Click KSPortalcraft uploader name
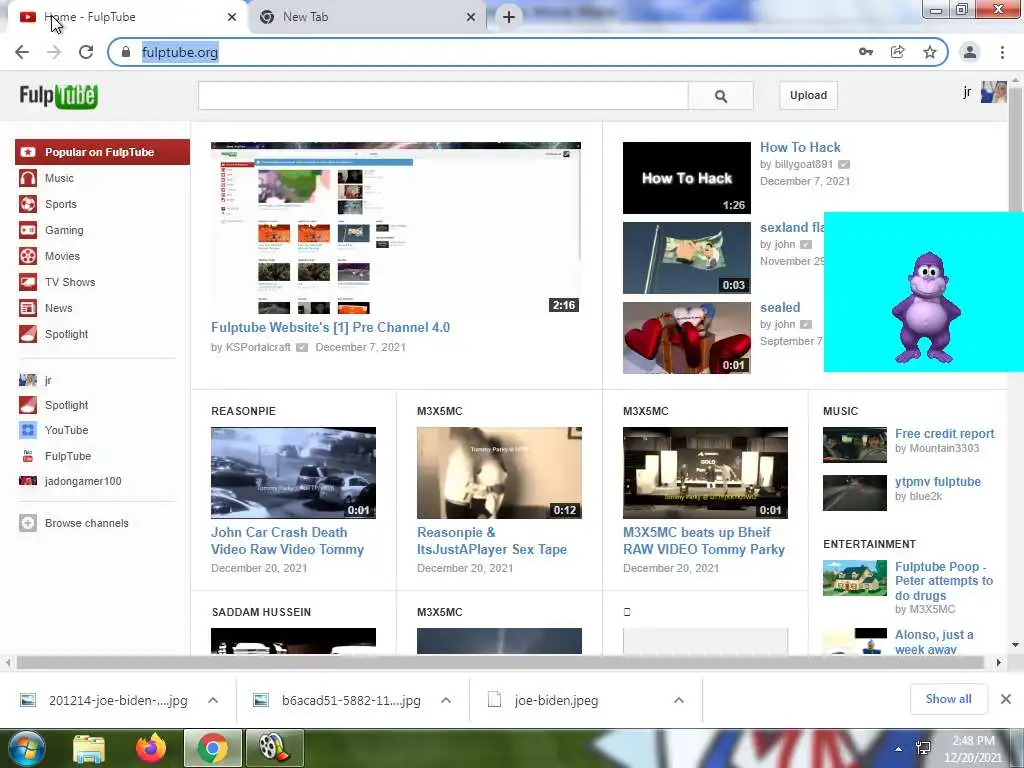The image size is (1024, 768). [x=258, y=347]
